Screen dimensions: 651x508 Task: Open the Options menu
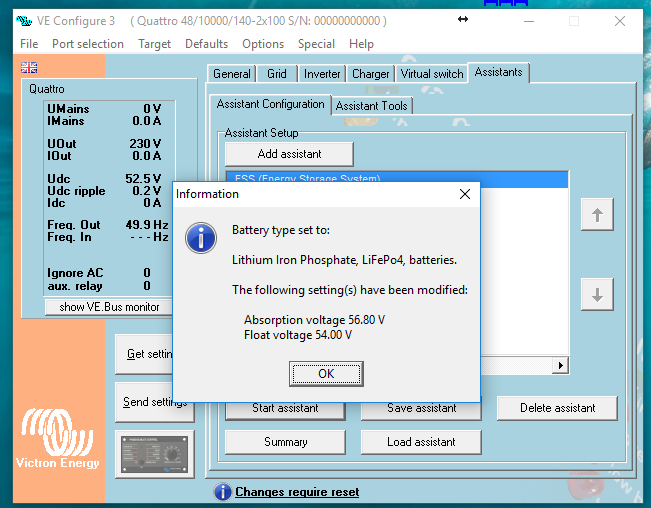pos(263,44)
